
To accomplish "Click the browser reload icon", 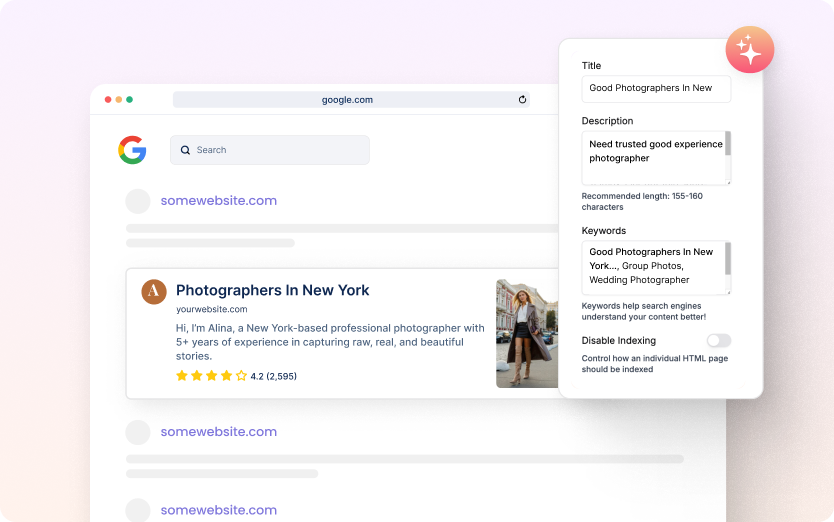I will pos(522,100).
